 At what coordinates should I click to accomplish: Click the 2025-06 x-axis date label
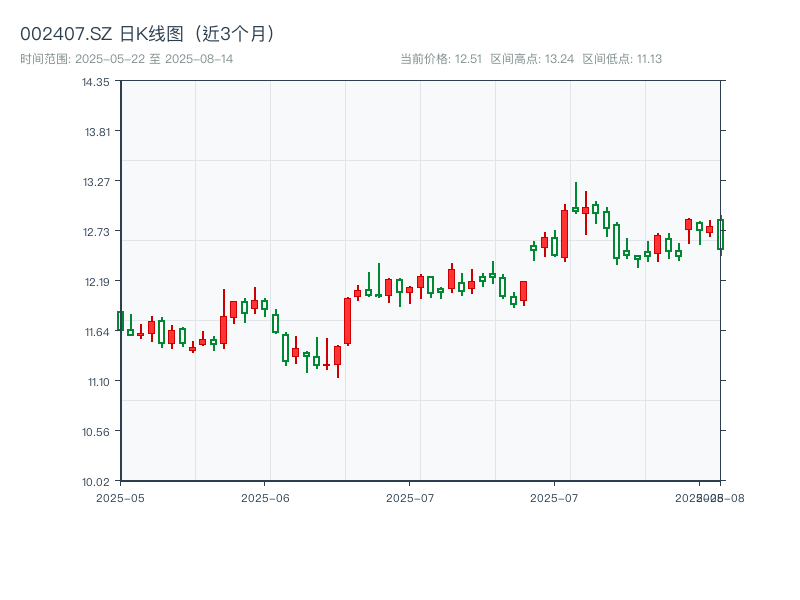(x=265, y=497)
